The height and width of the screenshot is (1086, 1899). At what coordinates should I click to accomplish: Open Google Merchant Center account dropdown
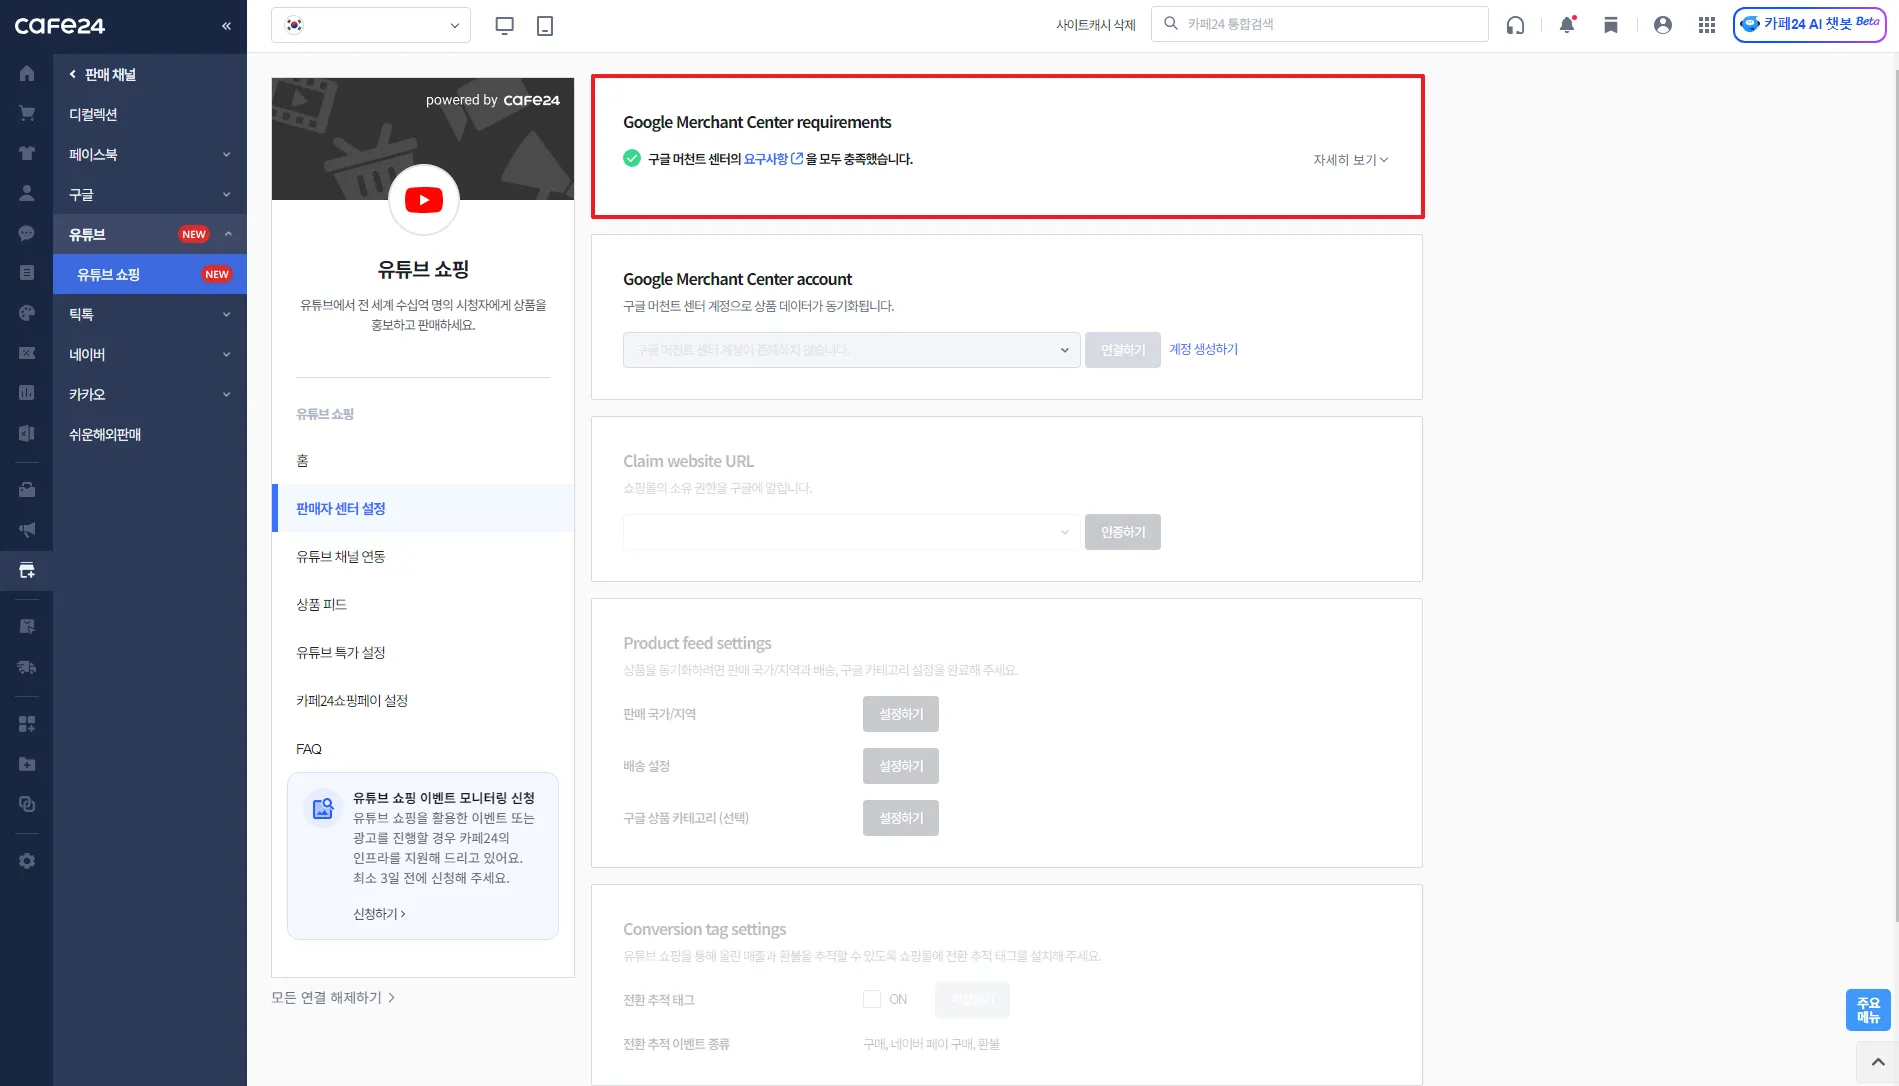tap(851, 350)
